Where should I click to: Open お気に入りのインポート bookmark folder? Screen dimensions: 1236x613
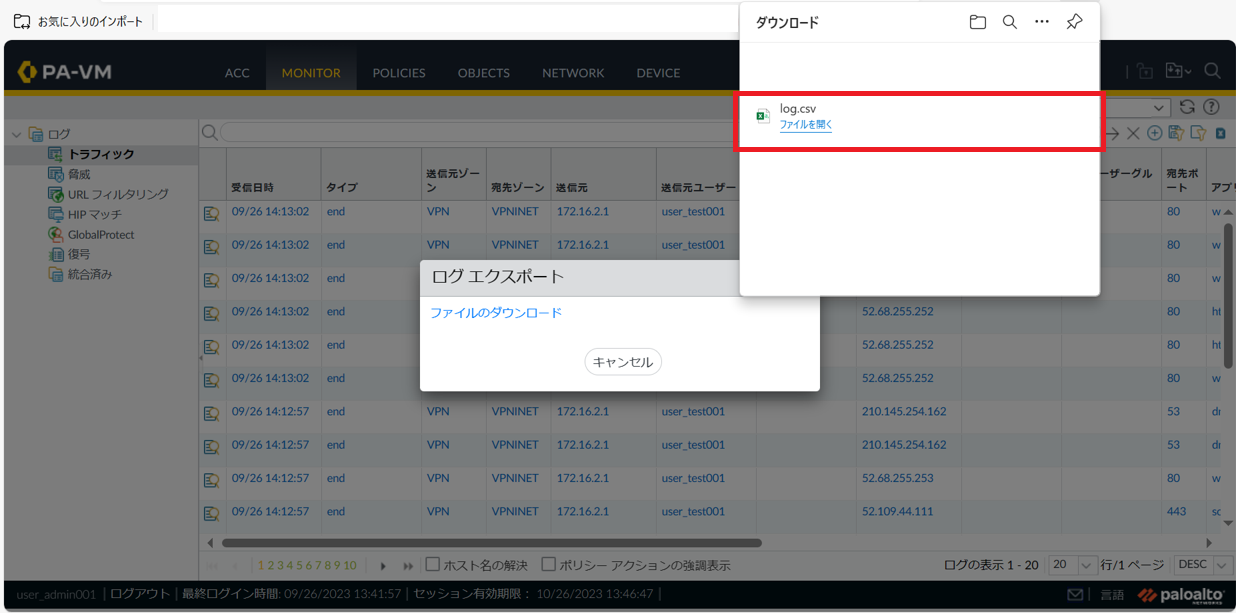tap(78, 21)
